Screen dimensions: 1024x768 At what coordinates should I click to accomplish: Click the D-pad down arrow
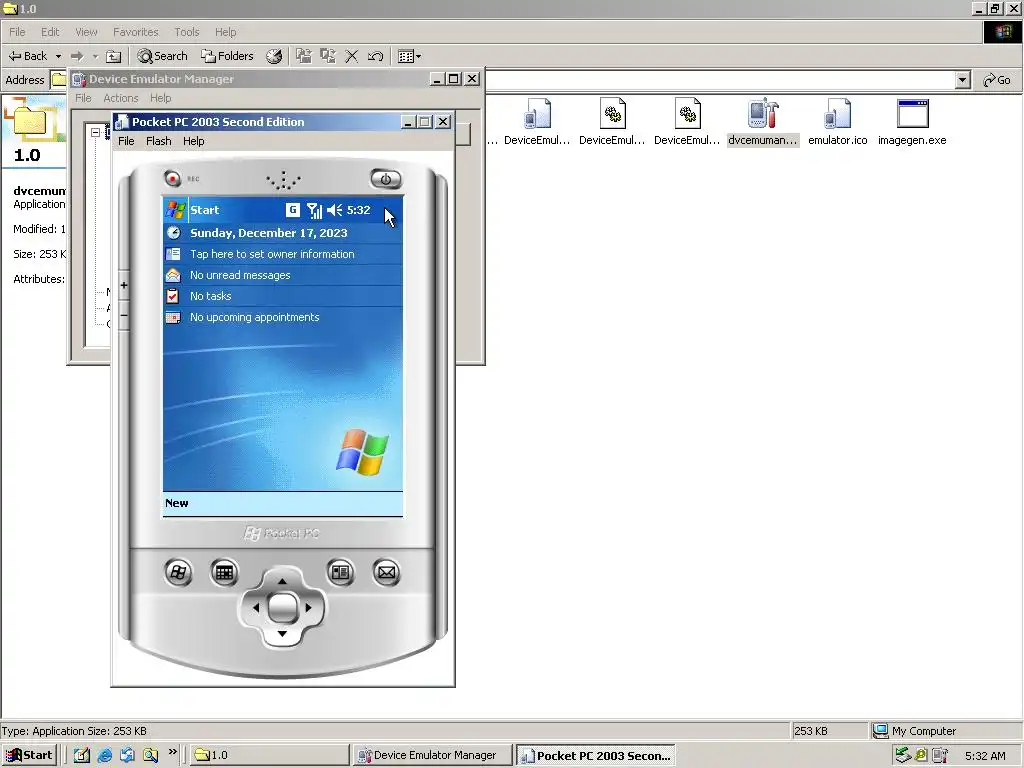(x=282, y=634)
